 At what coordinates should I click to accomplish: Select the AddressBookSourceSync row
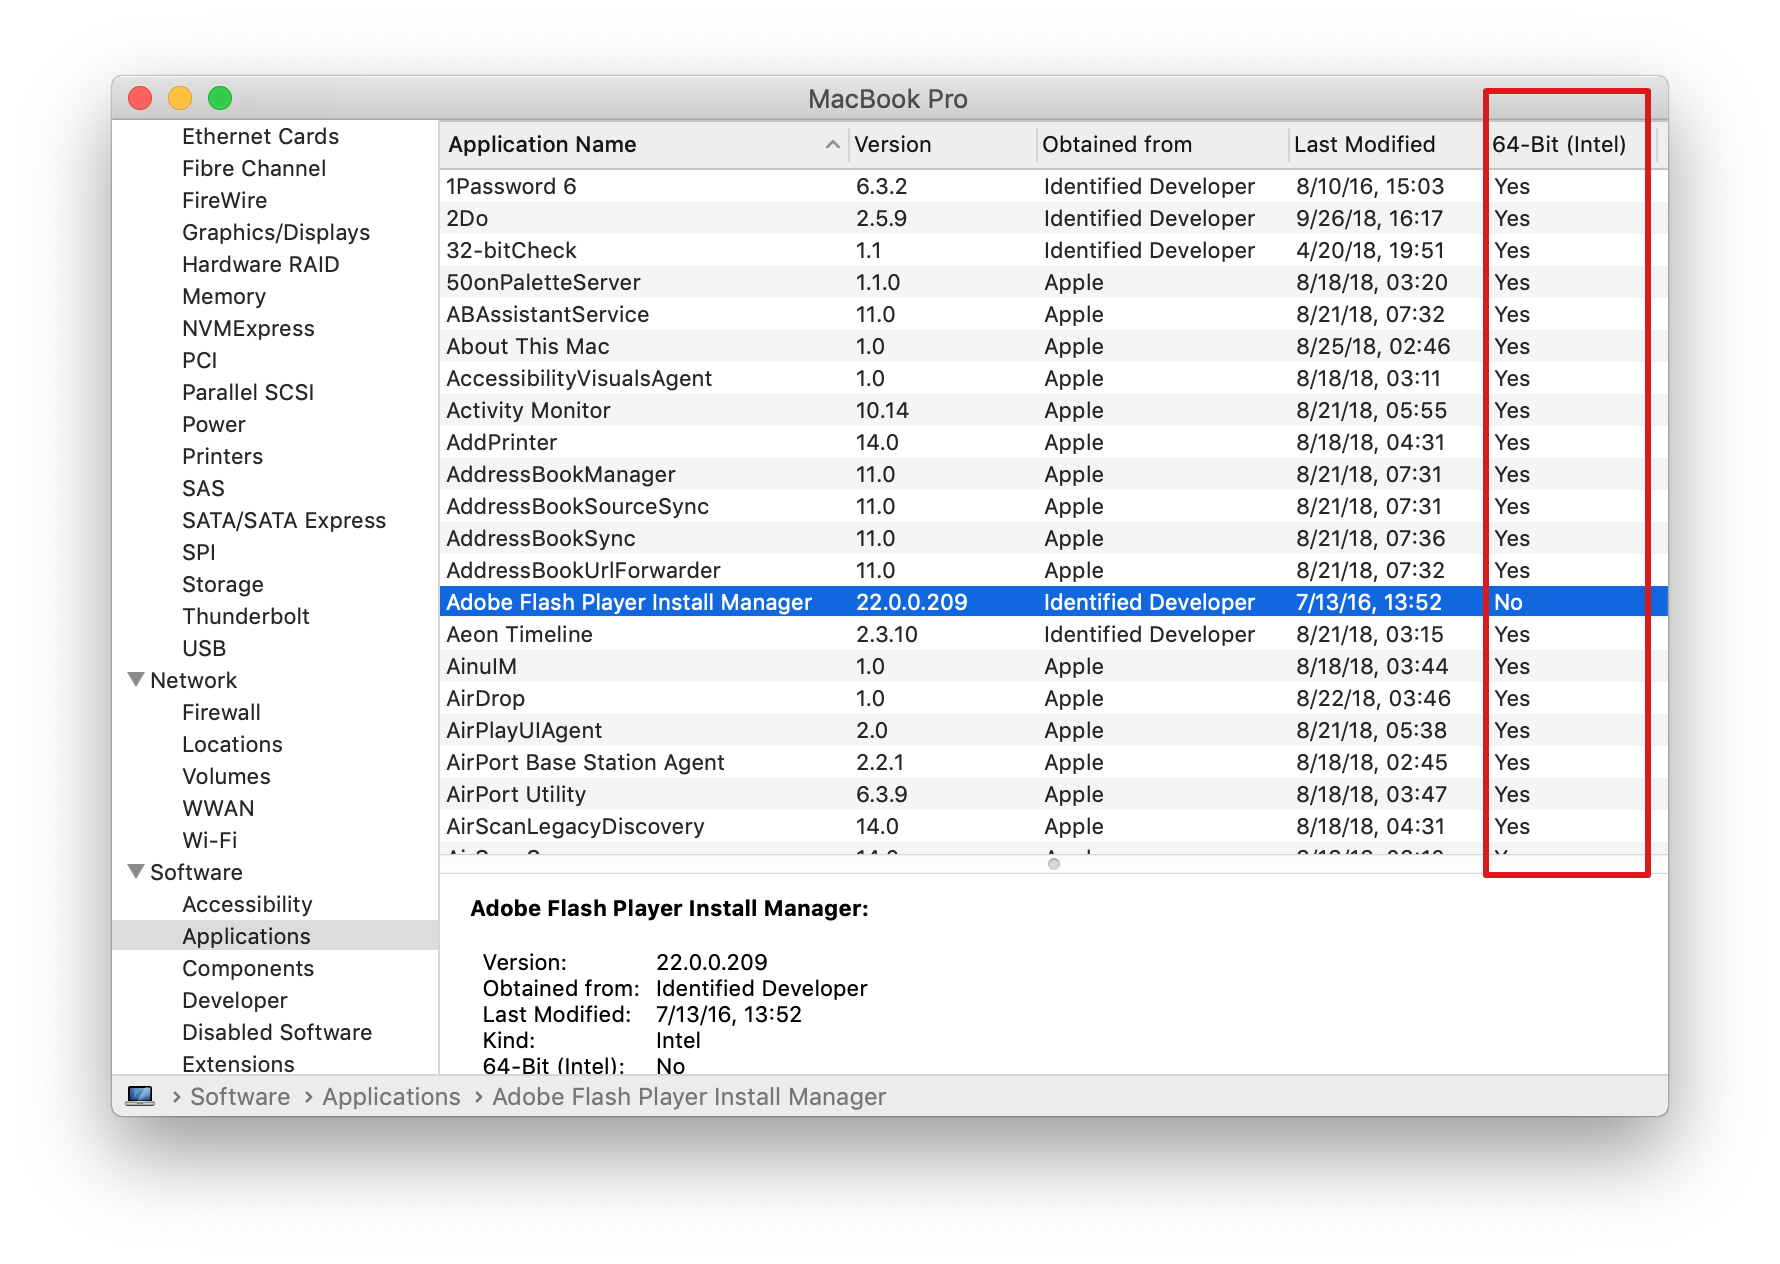click(1053, 506)
